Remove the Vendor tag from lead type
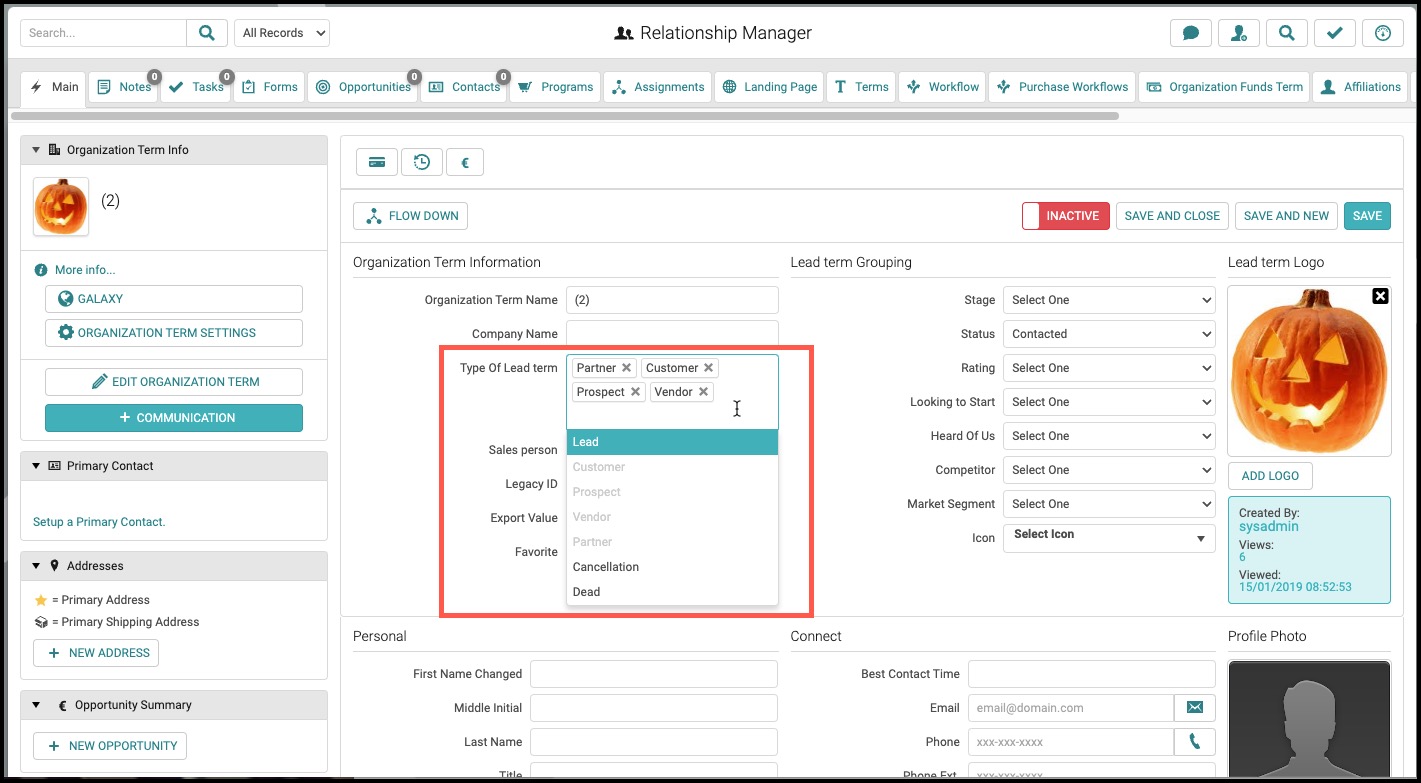 pyautogui.click(x=704, y=392)
